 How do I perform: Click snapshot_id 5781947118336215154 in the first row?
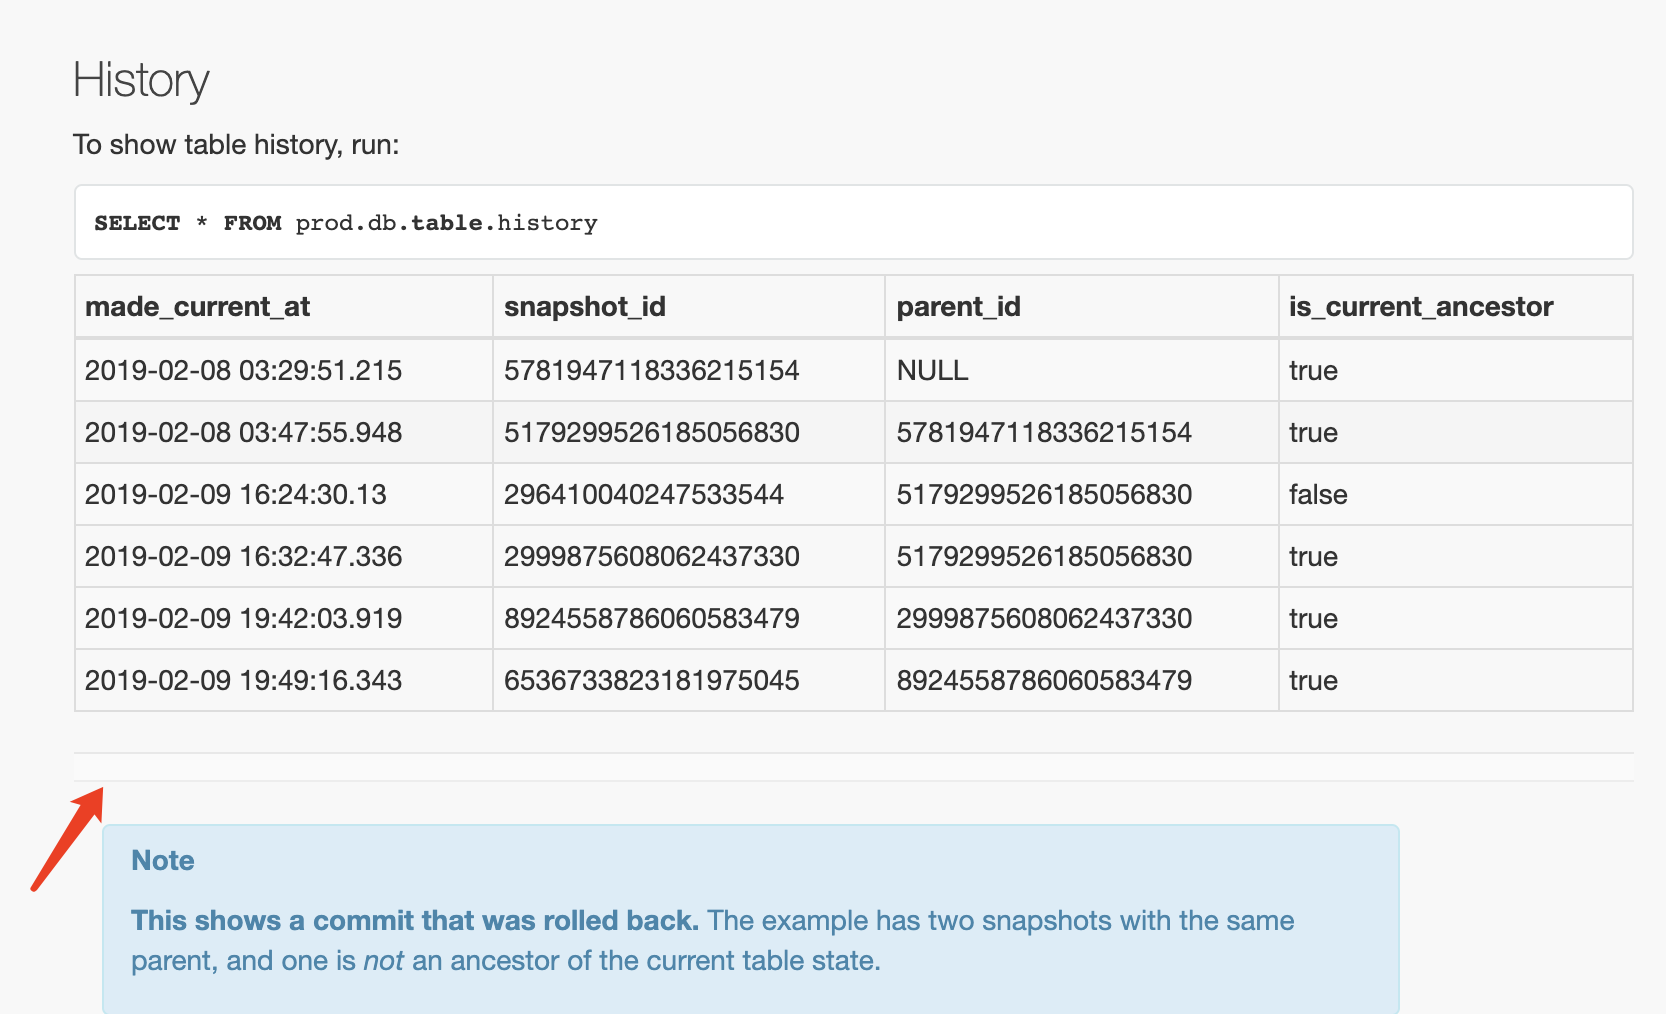(651, 370)
